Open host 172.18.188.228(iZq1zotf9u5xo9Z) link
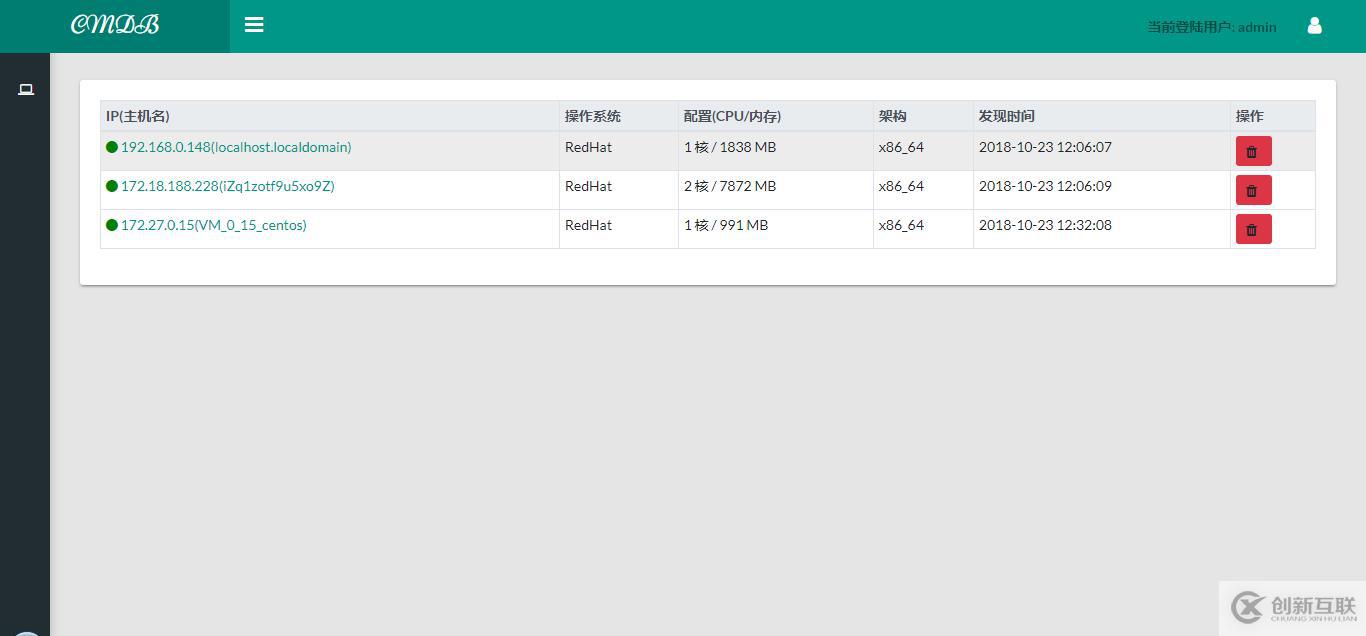The width and height of the screenshot is (1366, 636). click(x=227, y=186)
